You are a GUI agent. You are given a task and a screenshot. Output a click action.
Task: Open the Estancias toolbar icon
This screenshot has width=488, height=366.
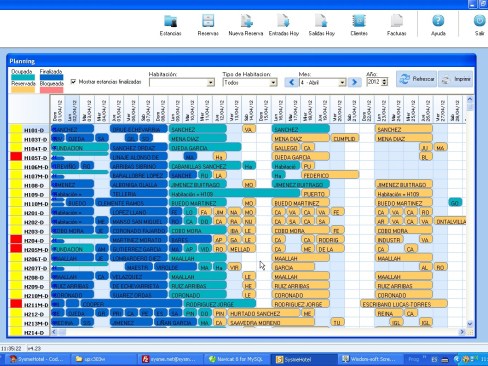pyautogui.click(x=170, y=25)
